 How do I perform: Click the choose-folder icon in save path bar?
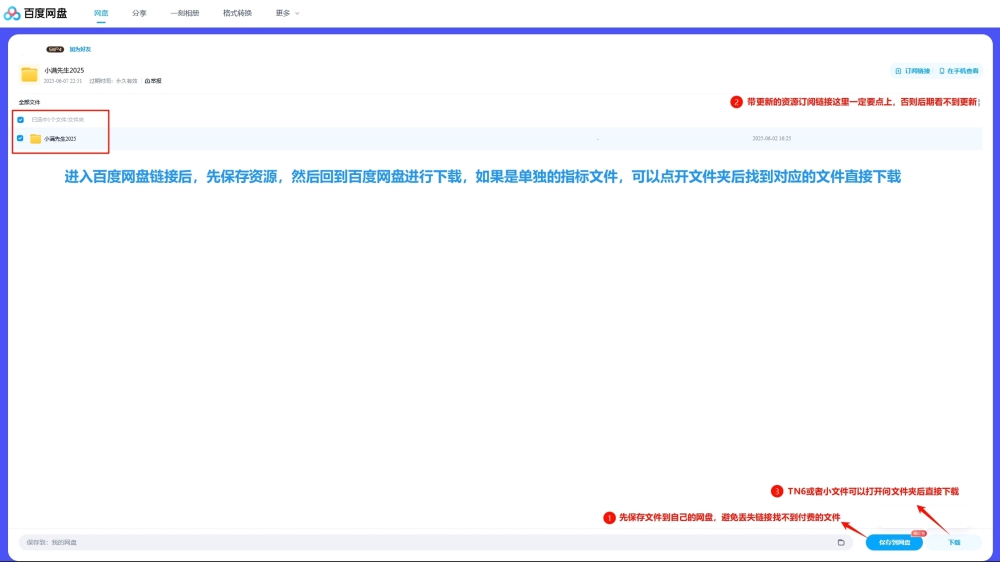841,542
